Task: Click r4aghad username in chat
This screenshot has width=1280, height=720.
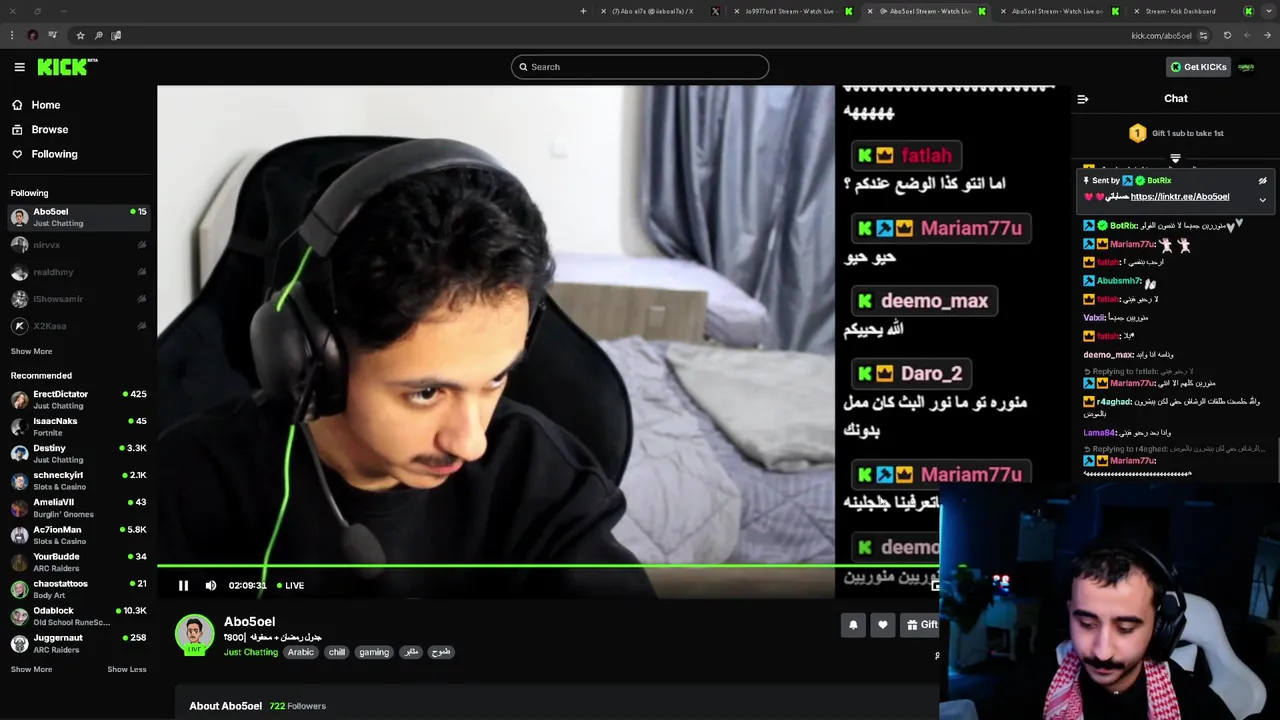Action: coord(1114,402)
